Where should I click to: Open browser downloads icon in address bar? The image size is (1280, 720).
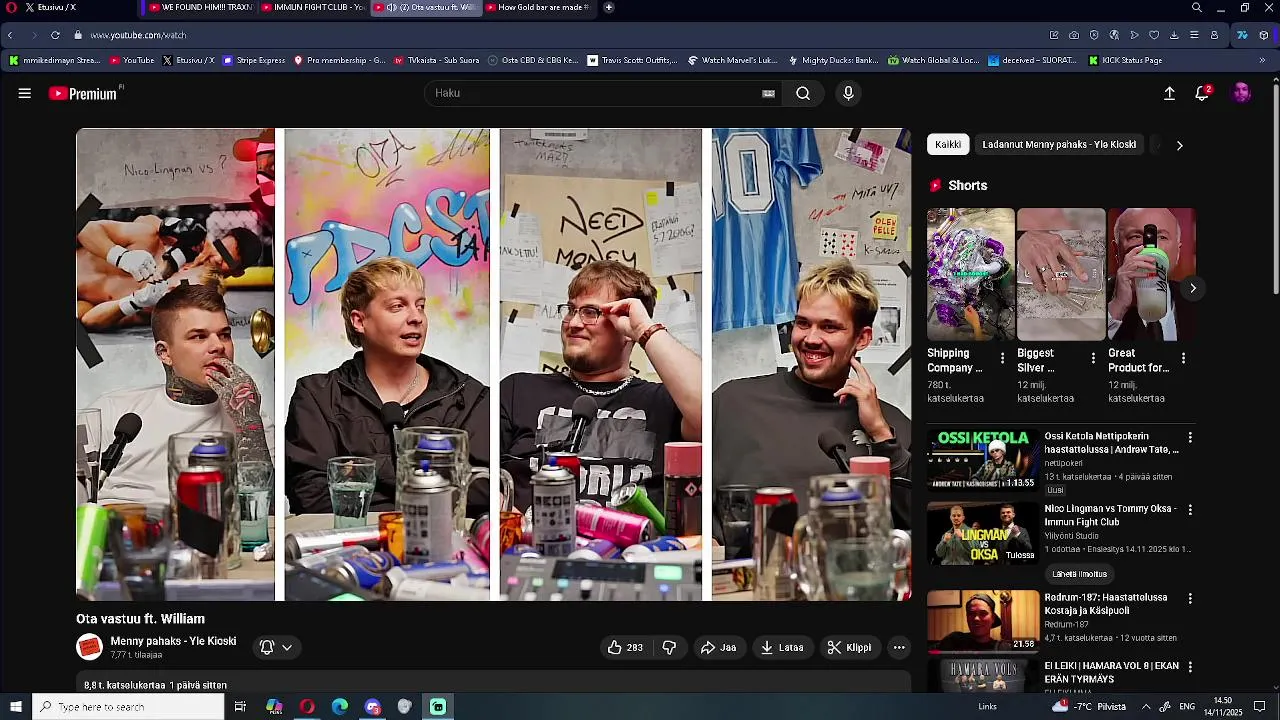[x=1174, y=35]
